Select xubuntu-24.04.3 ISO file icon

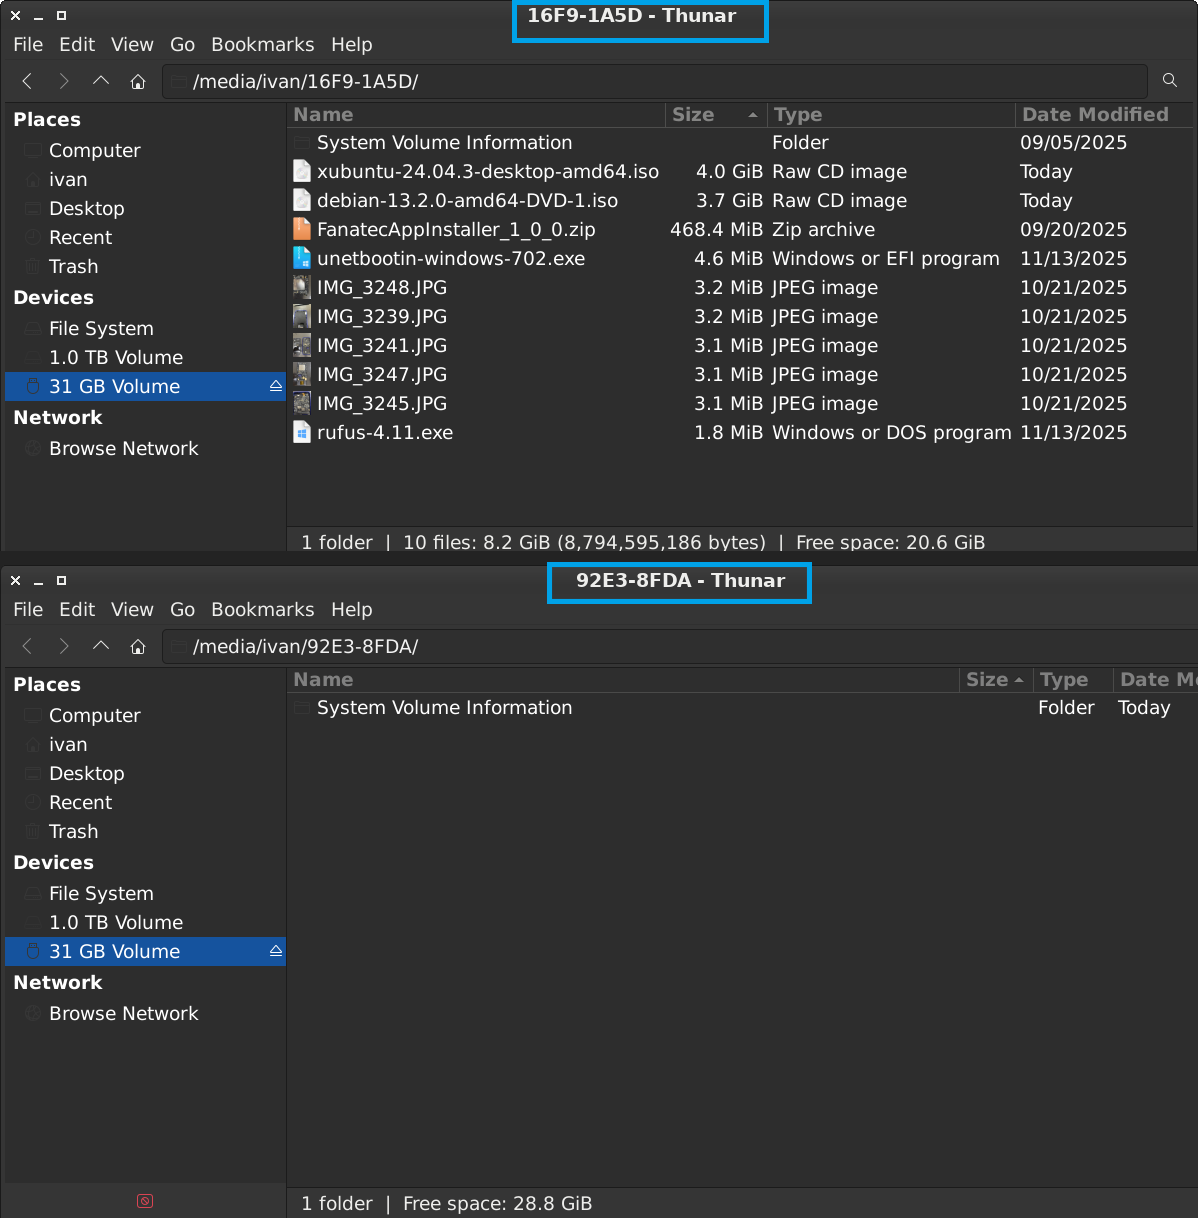[302, 171]
